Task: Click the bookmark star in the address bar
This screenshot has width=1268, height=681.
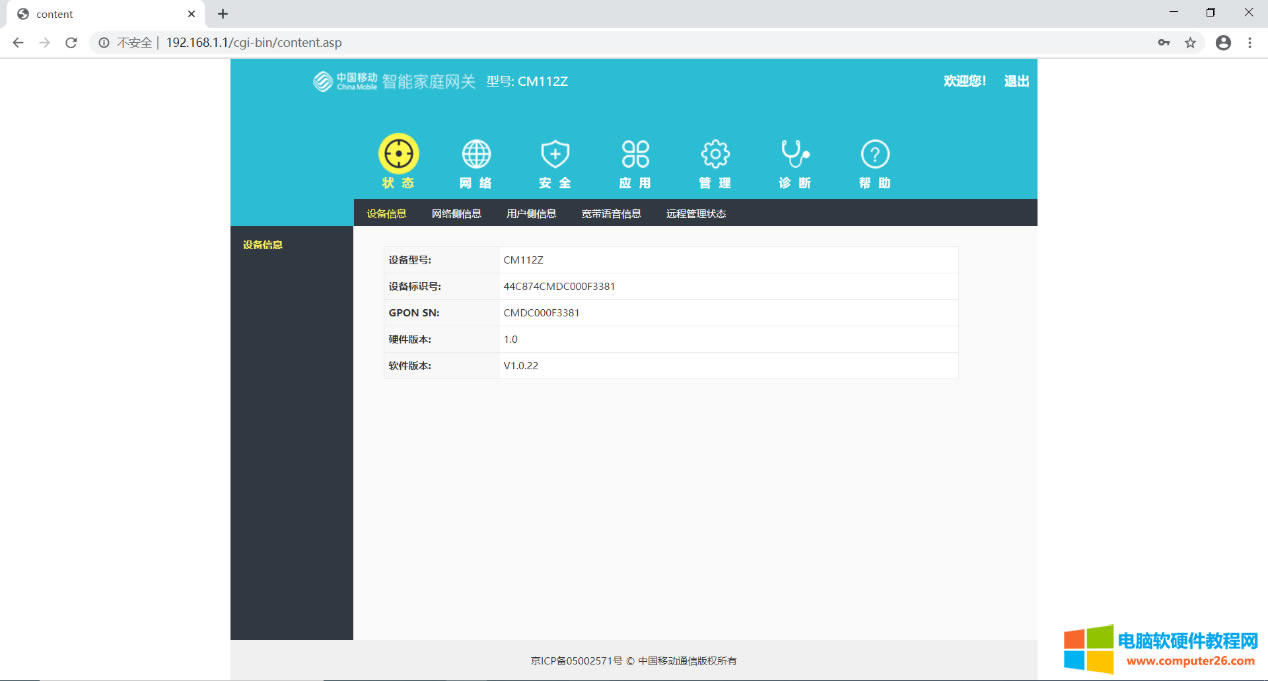Action: point(1191,43)
